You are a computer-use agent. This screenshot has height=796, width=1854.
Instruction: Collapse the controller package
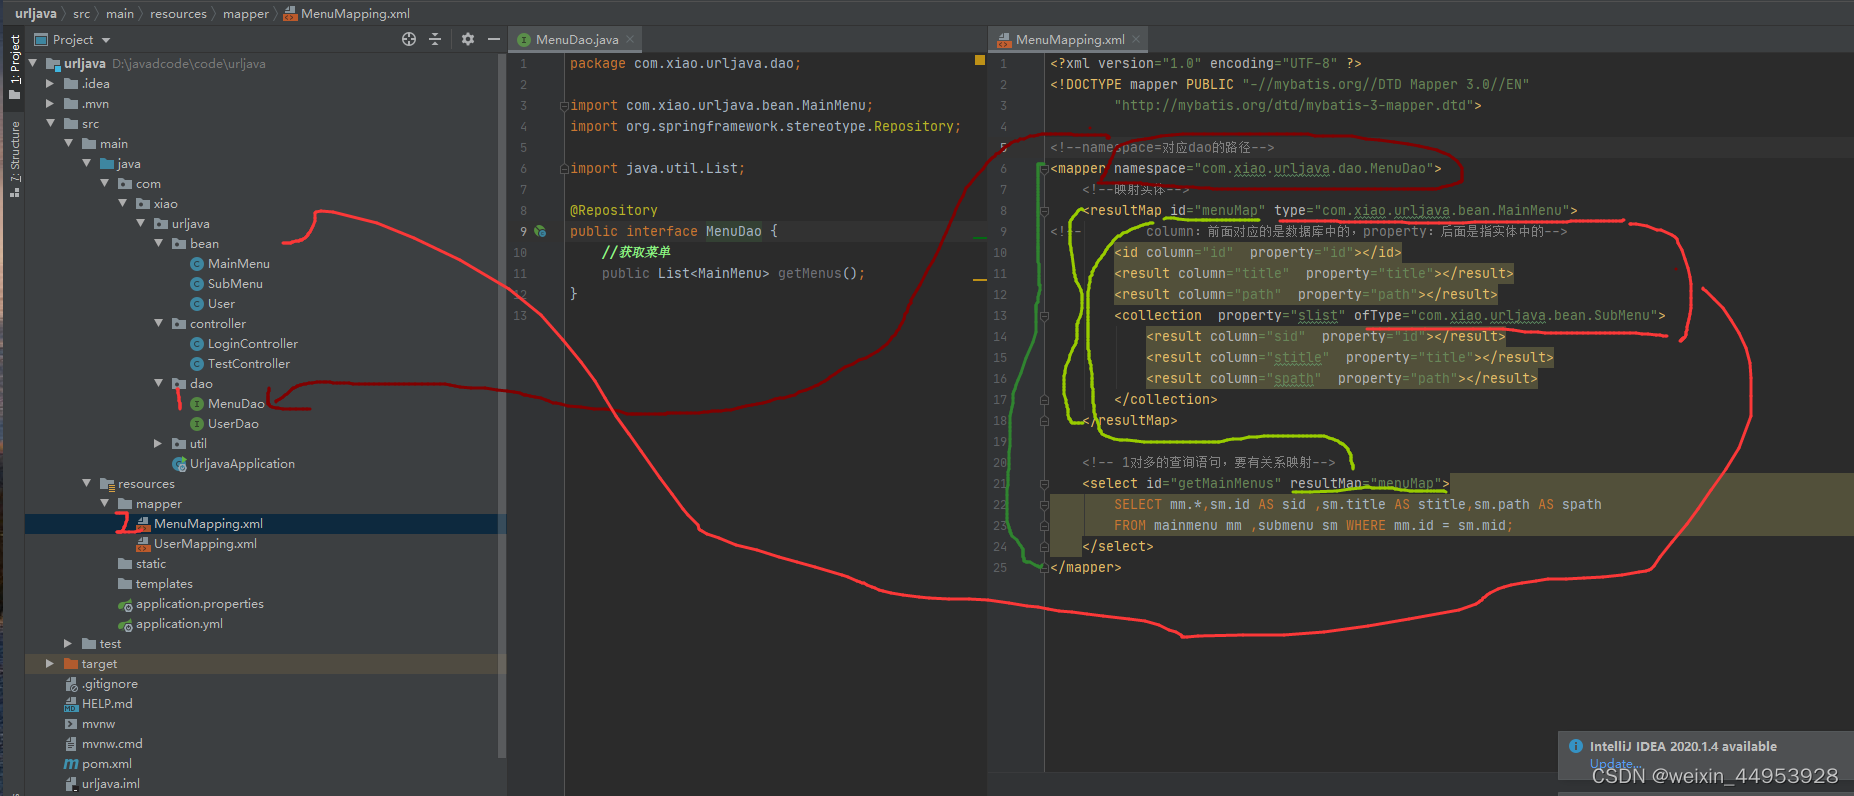tap(158, 323)
